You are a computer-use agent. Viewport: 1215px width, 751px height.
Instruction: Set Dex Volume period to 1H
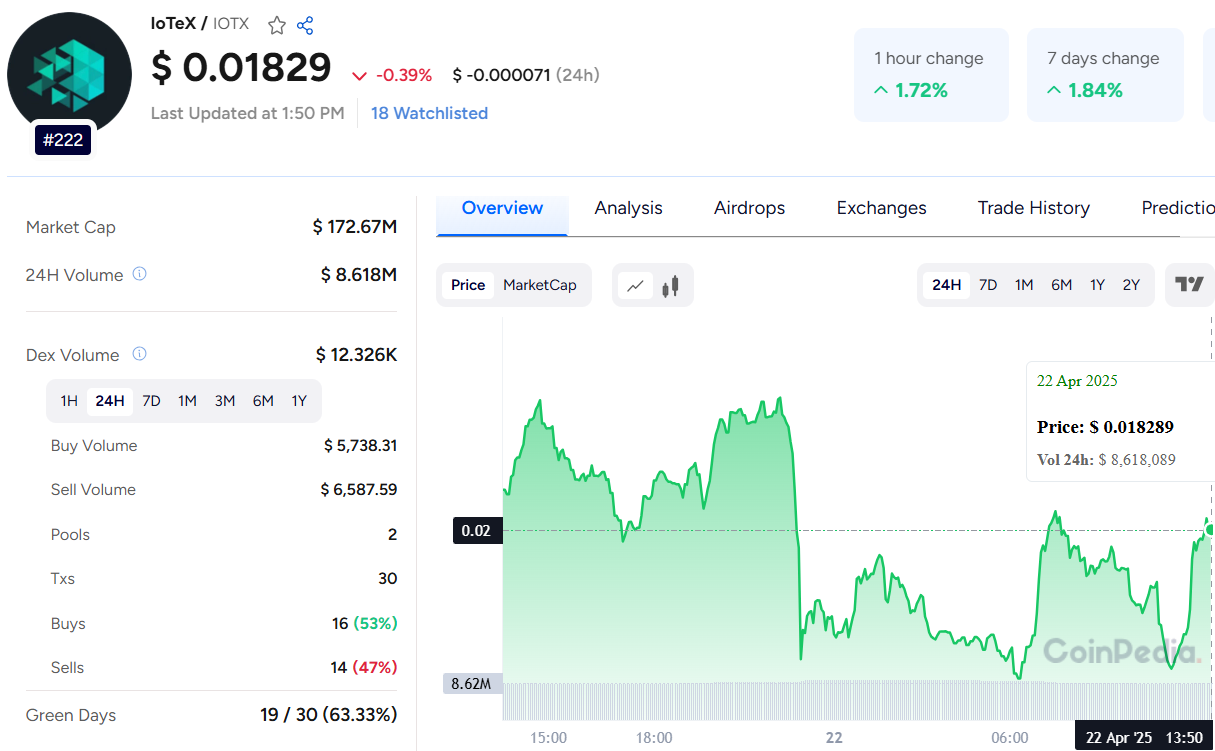pyautogui.click(x=69, y=401)
